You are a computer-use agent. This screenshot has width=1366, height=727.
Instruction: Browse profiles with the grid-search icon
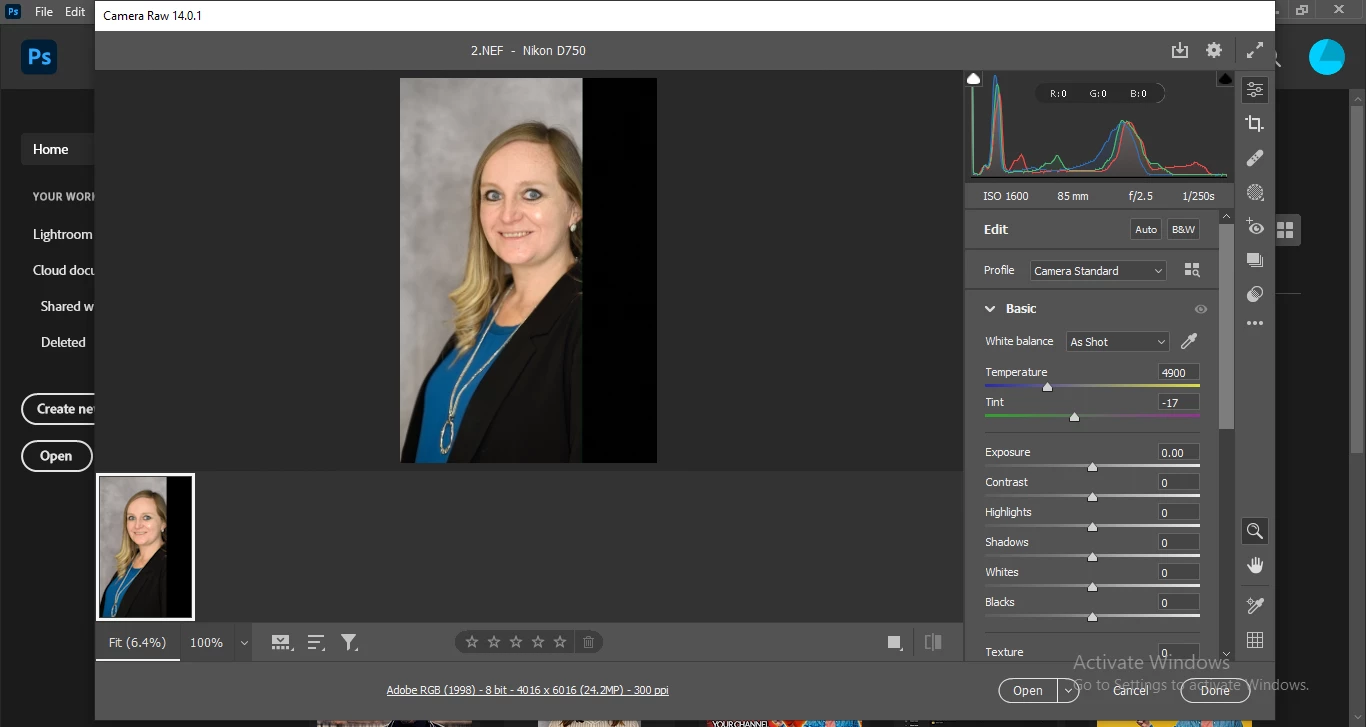[x=1192, y=270]
